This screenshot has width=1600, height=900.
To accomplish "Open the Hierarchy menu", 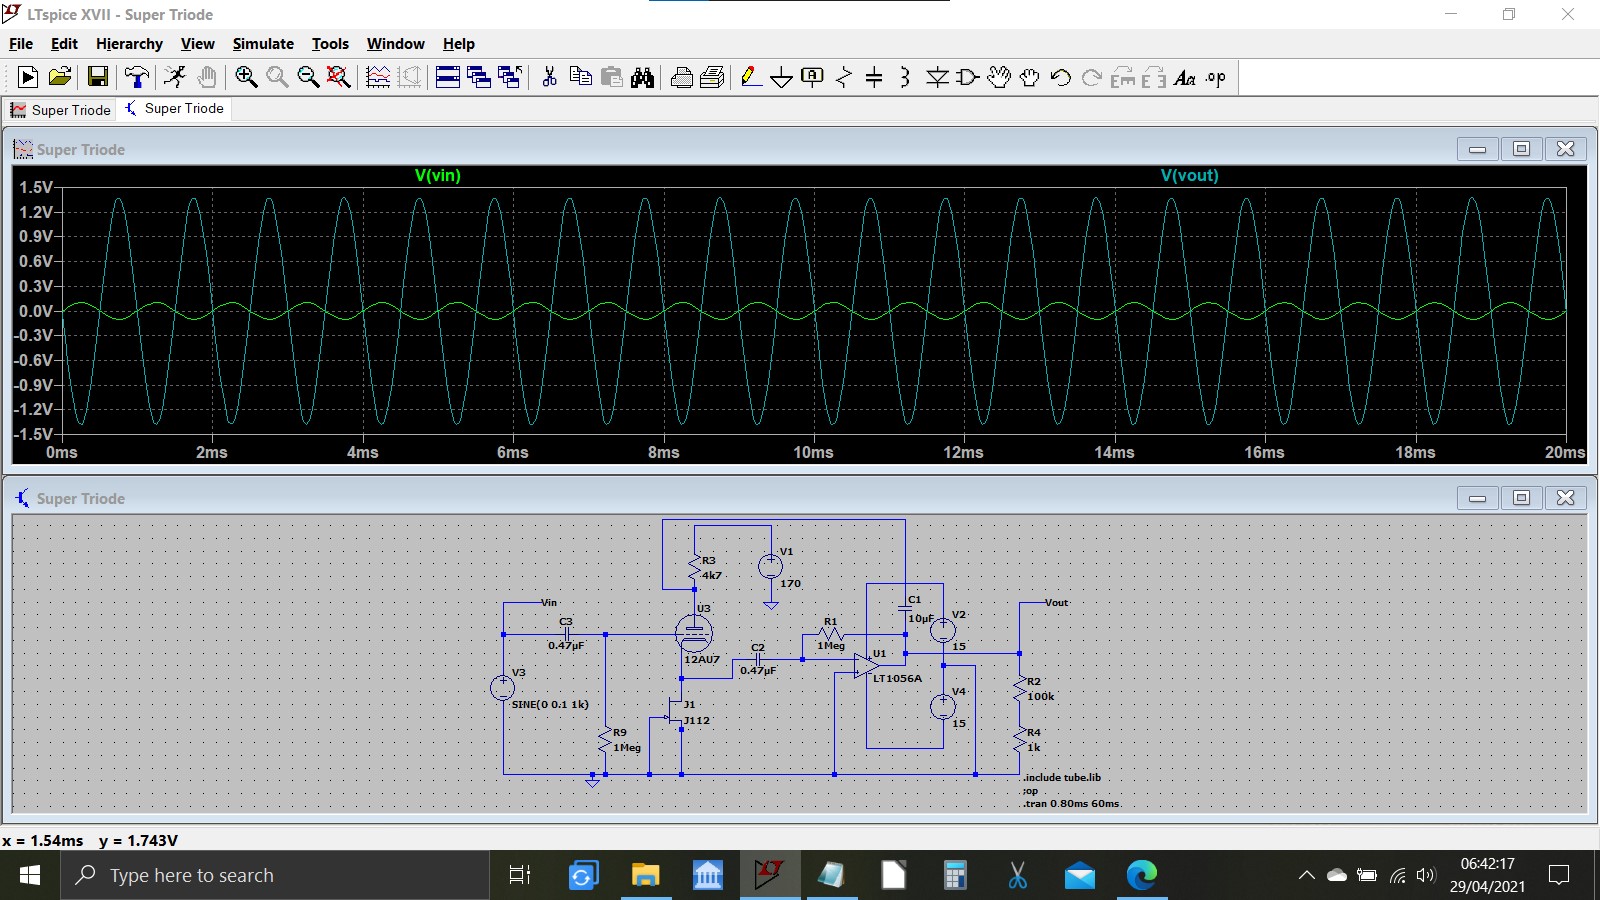I will point(129,44).
